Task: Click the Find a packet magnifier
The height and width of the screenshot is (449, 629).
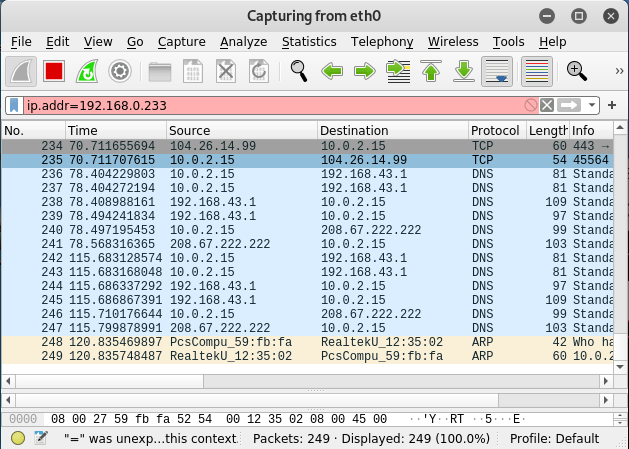Action: (x=298, y=71)
